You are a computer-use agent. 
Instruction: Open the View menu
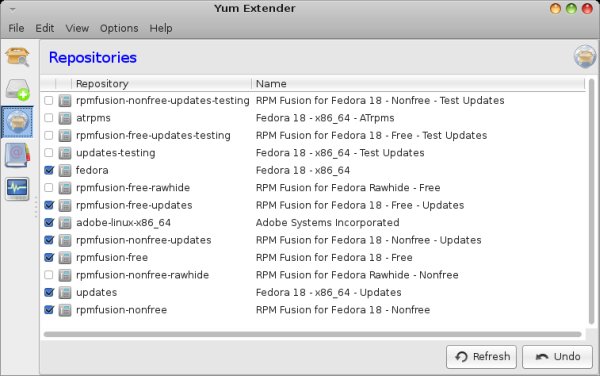[77, 28]
